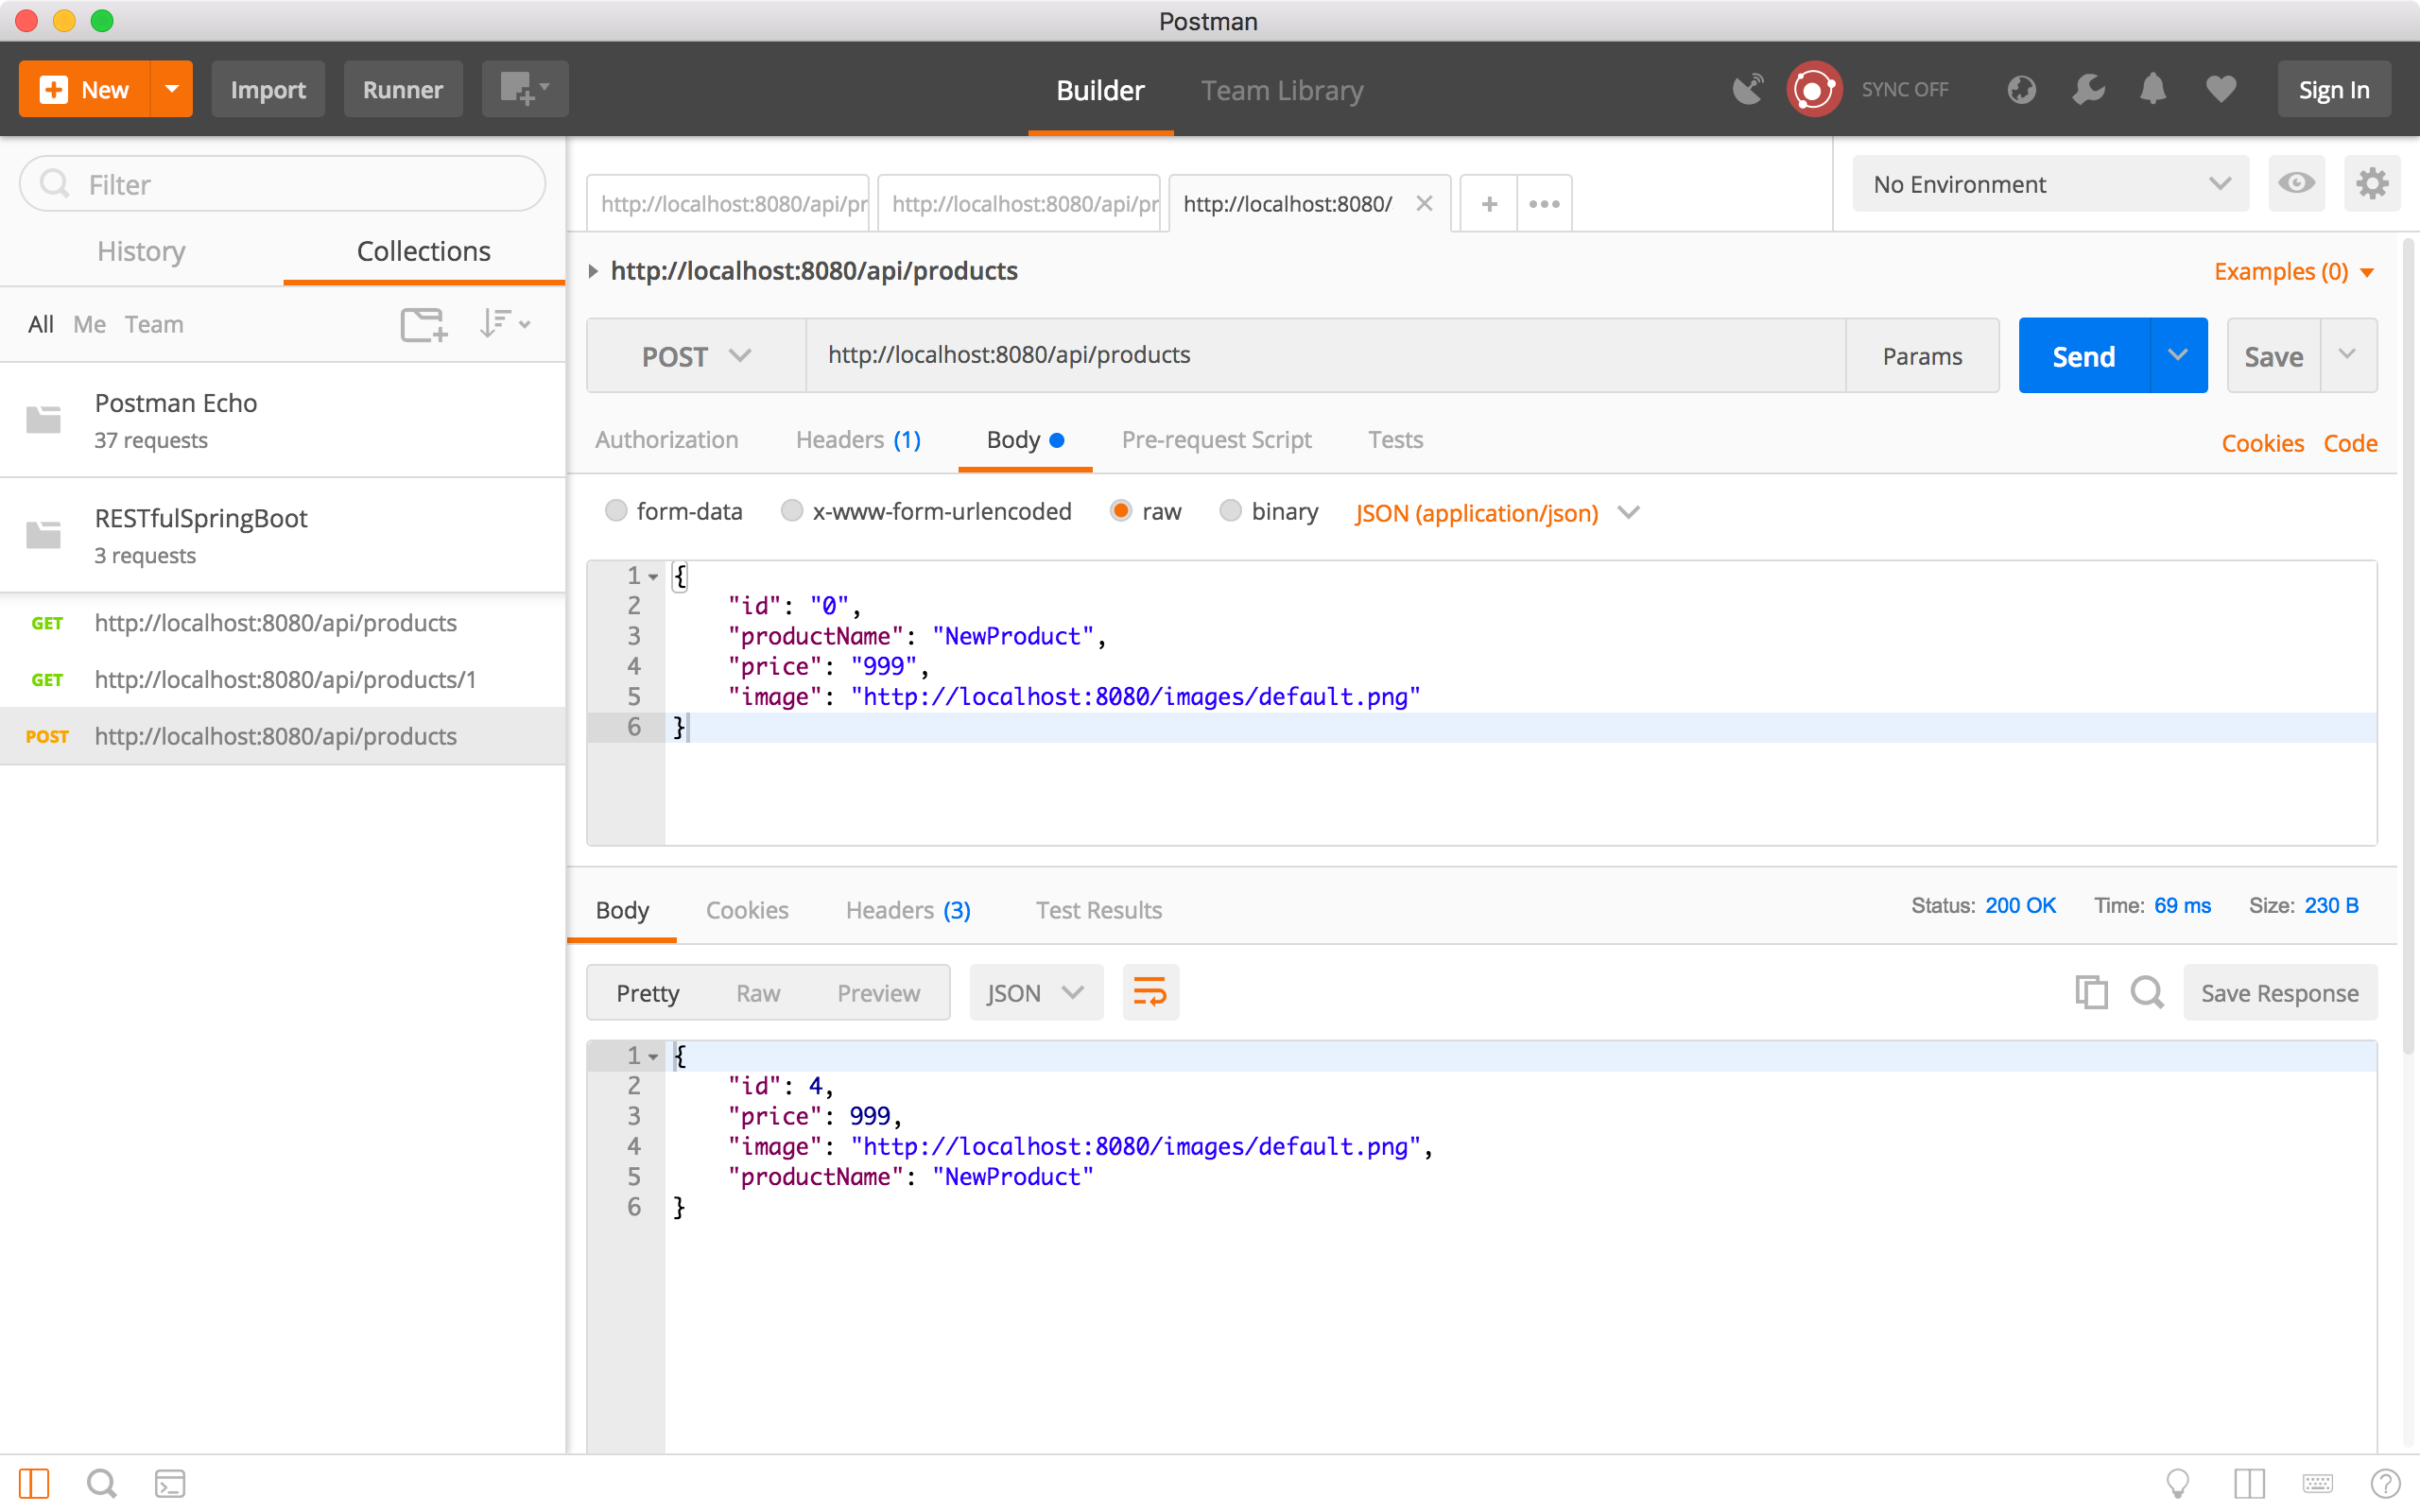Select the raw body radio button
The width and height of the screenshot is (2420, 1512).
[1121, 511]
